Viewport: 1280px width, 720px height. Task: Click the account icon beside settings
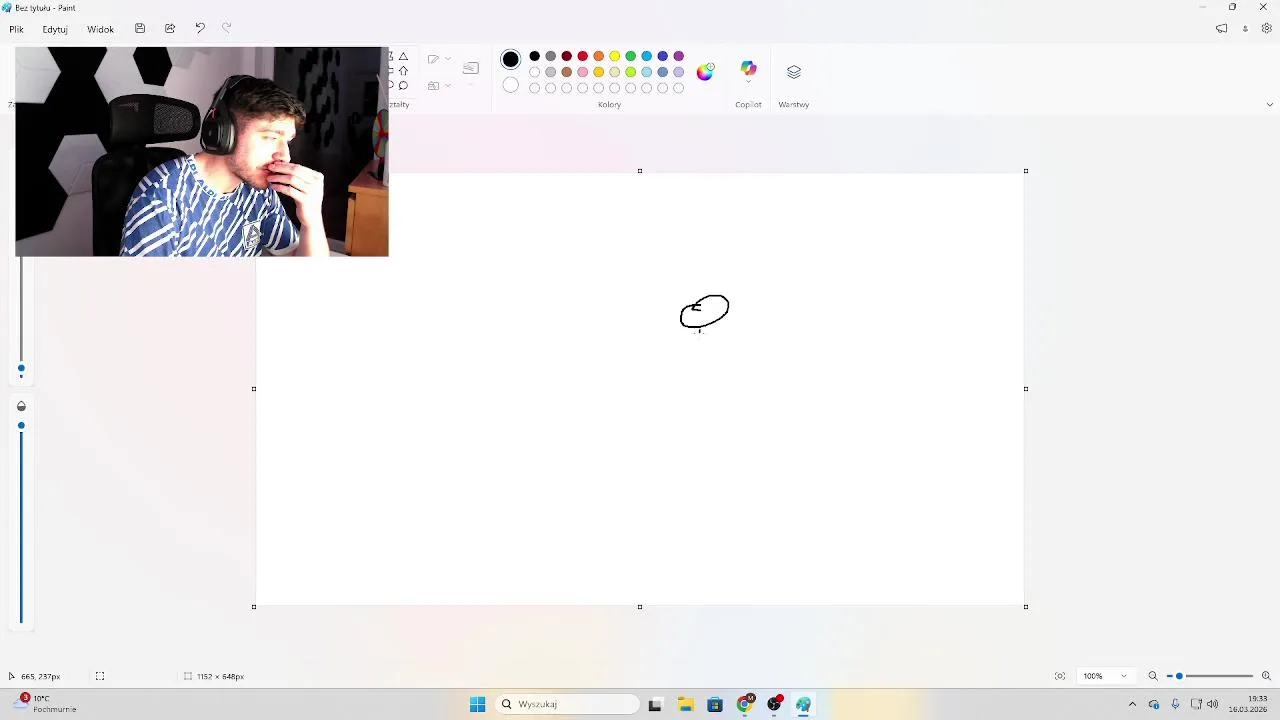click(x=1245, y=29)
